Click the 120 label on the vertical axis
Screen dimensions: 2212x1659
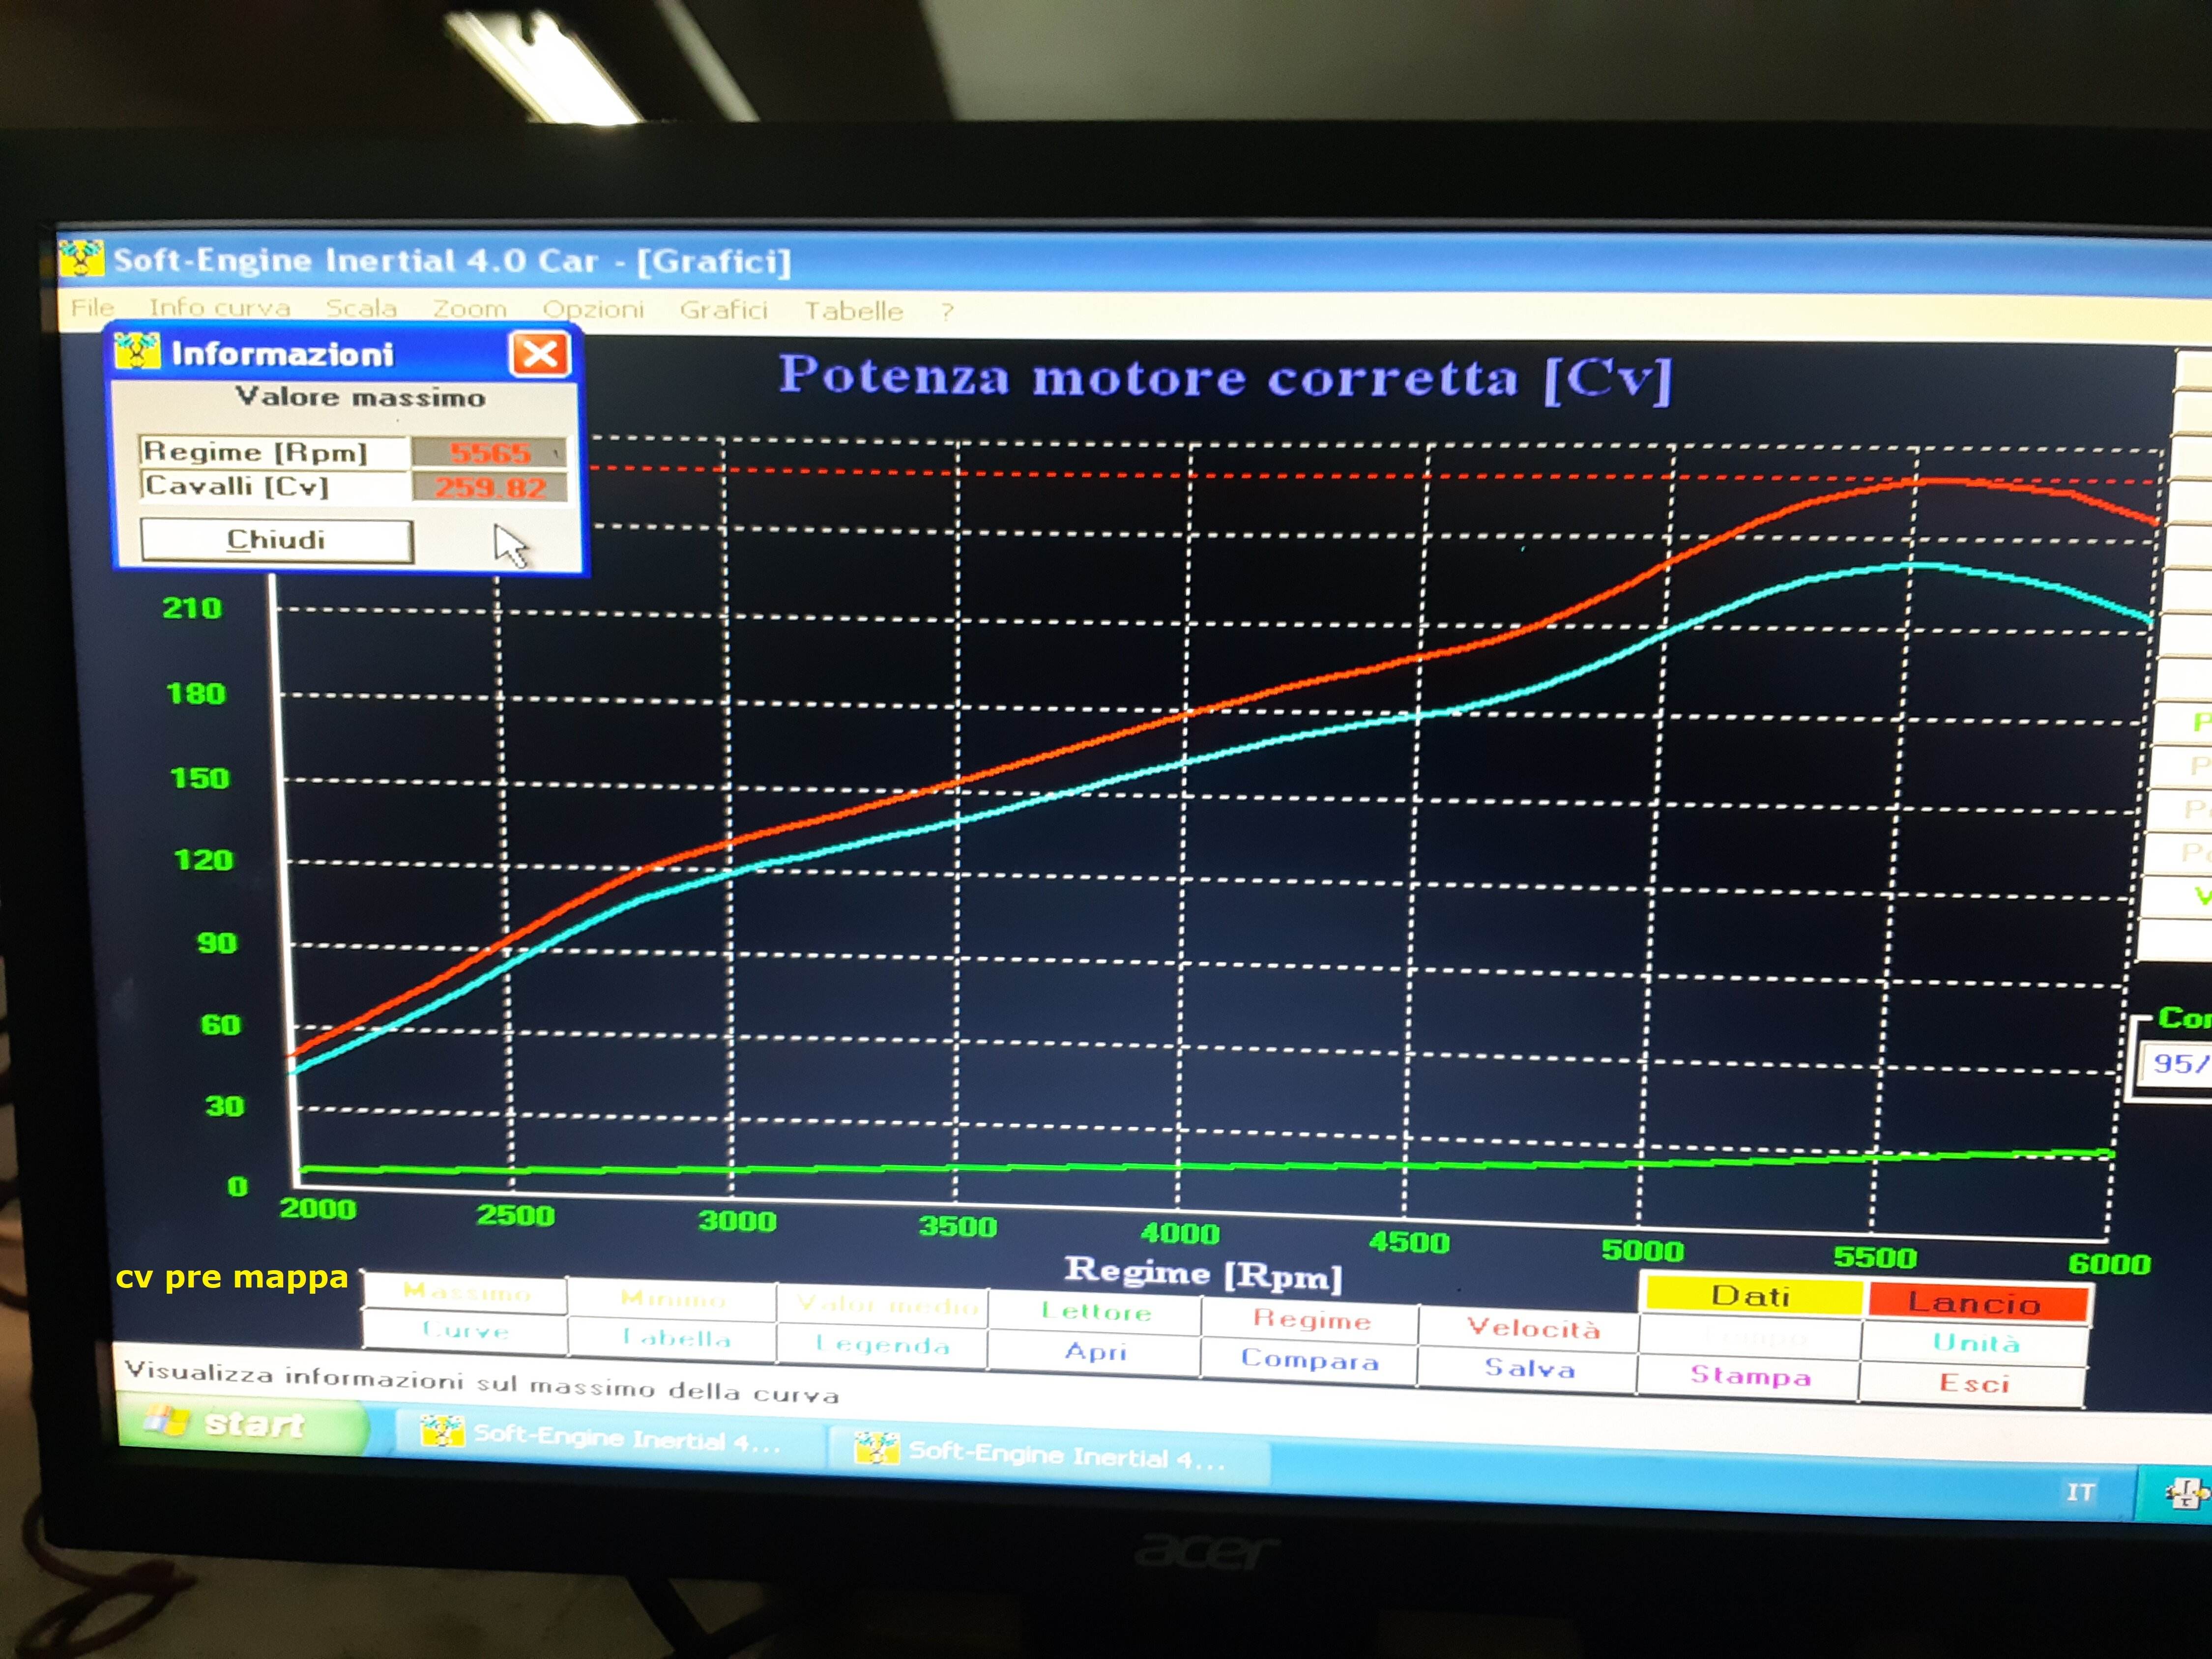point(204,860)
